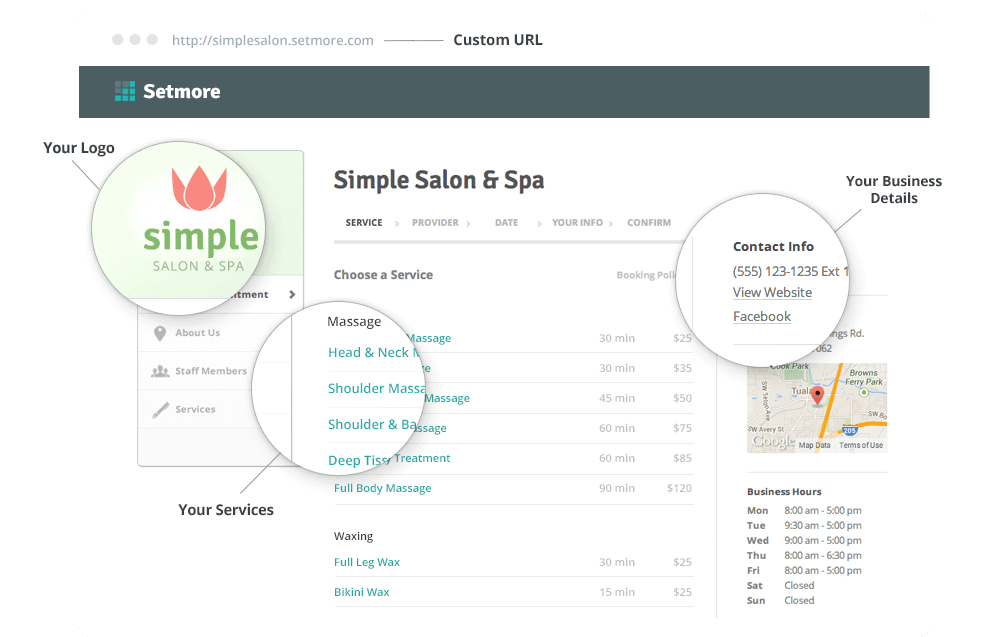The width and height of the screenshot is (1000, 637).
Task: Click Map Data link on map
Action: (814, 445)
